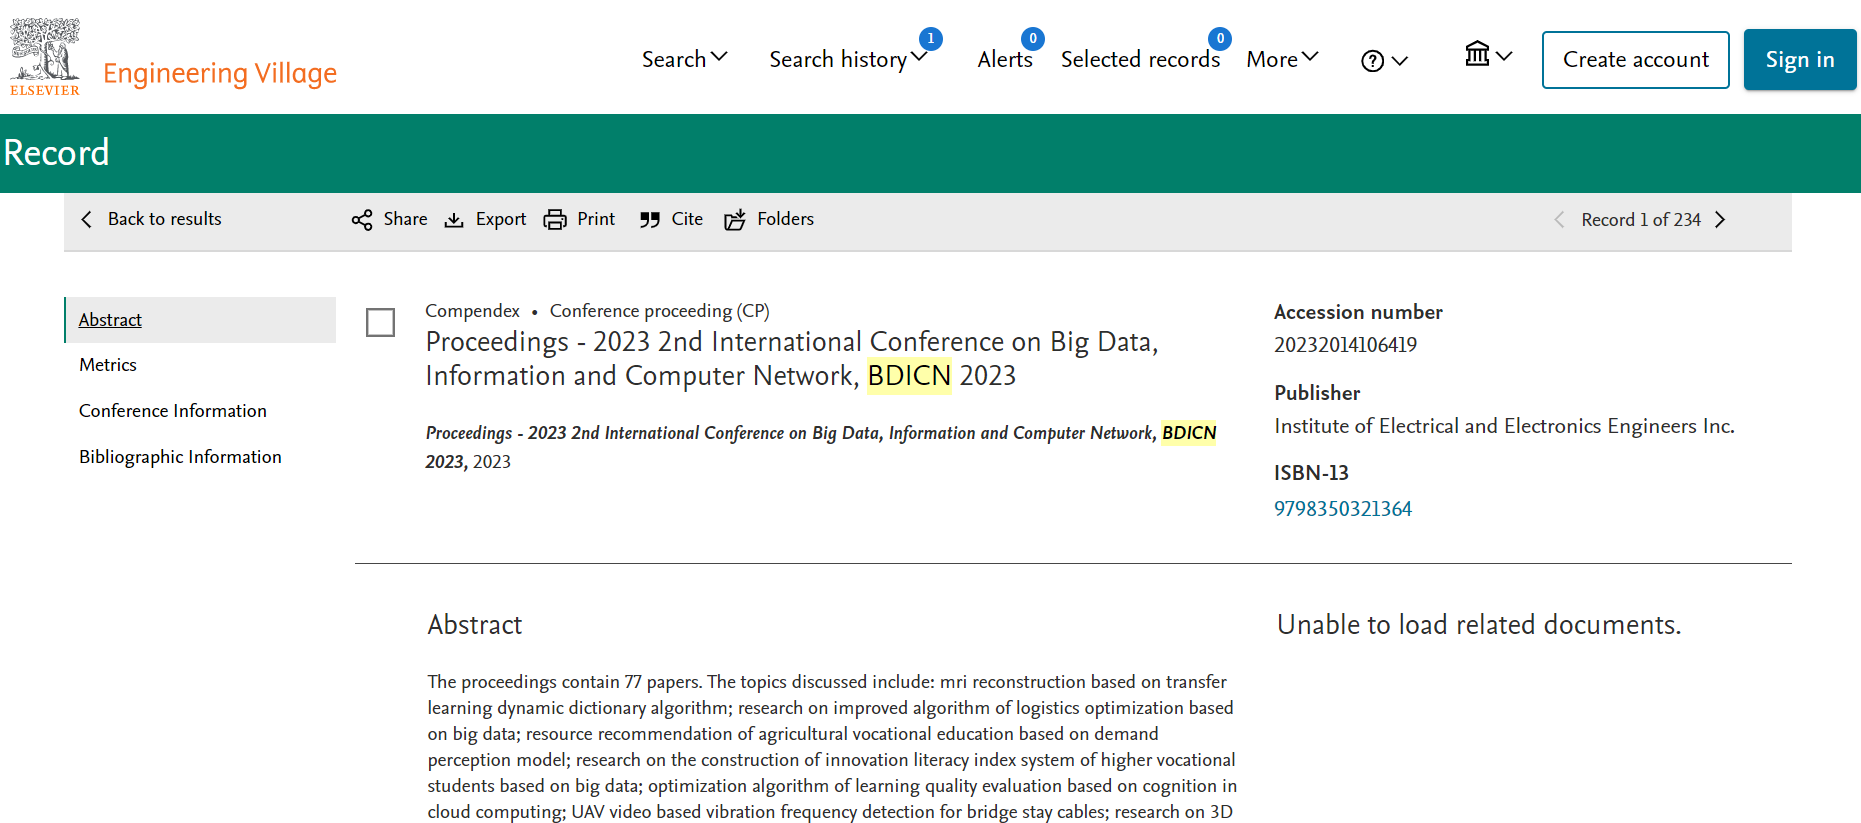
Task: Expand the Search menu
Action: (x=684, y=59)
